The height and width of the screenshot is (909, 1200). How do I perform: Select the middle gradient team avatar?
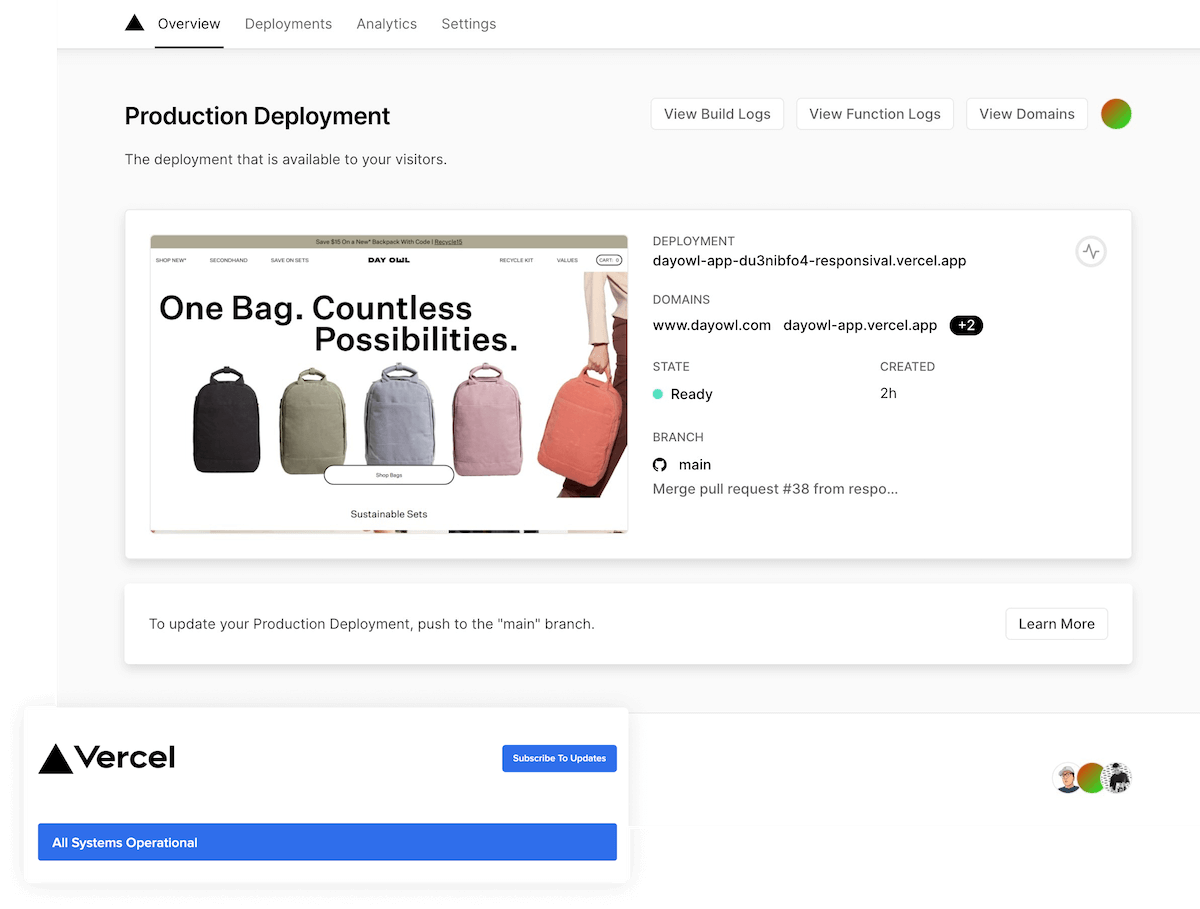pyautogui.click(x=1092, y=778)
